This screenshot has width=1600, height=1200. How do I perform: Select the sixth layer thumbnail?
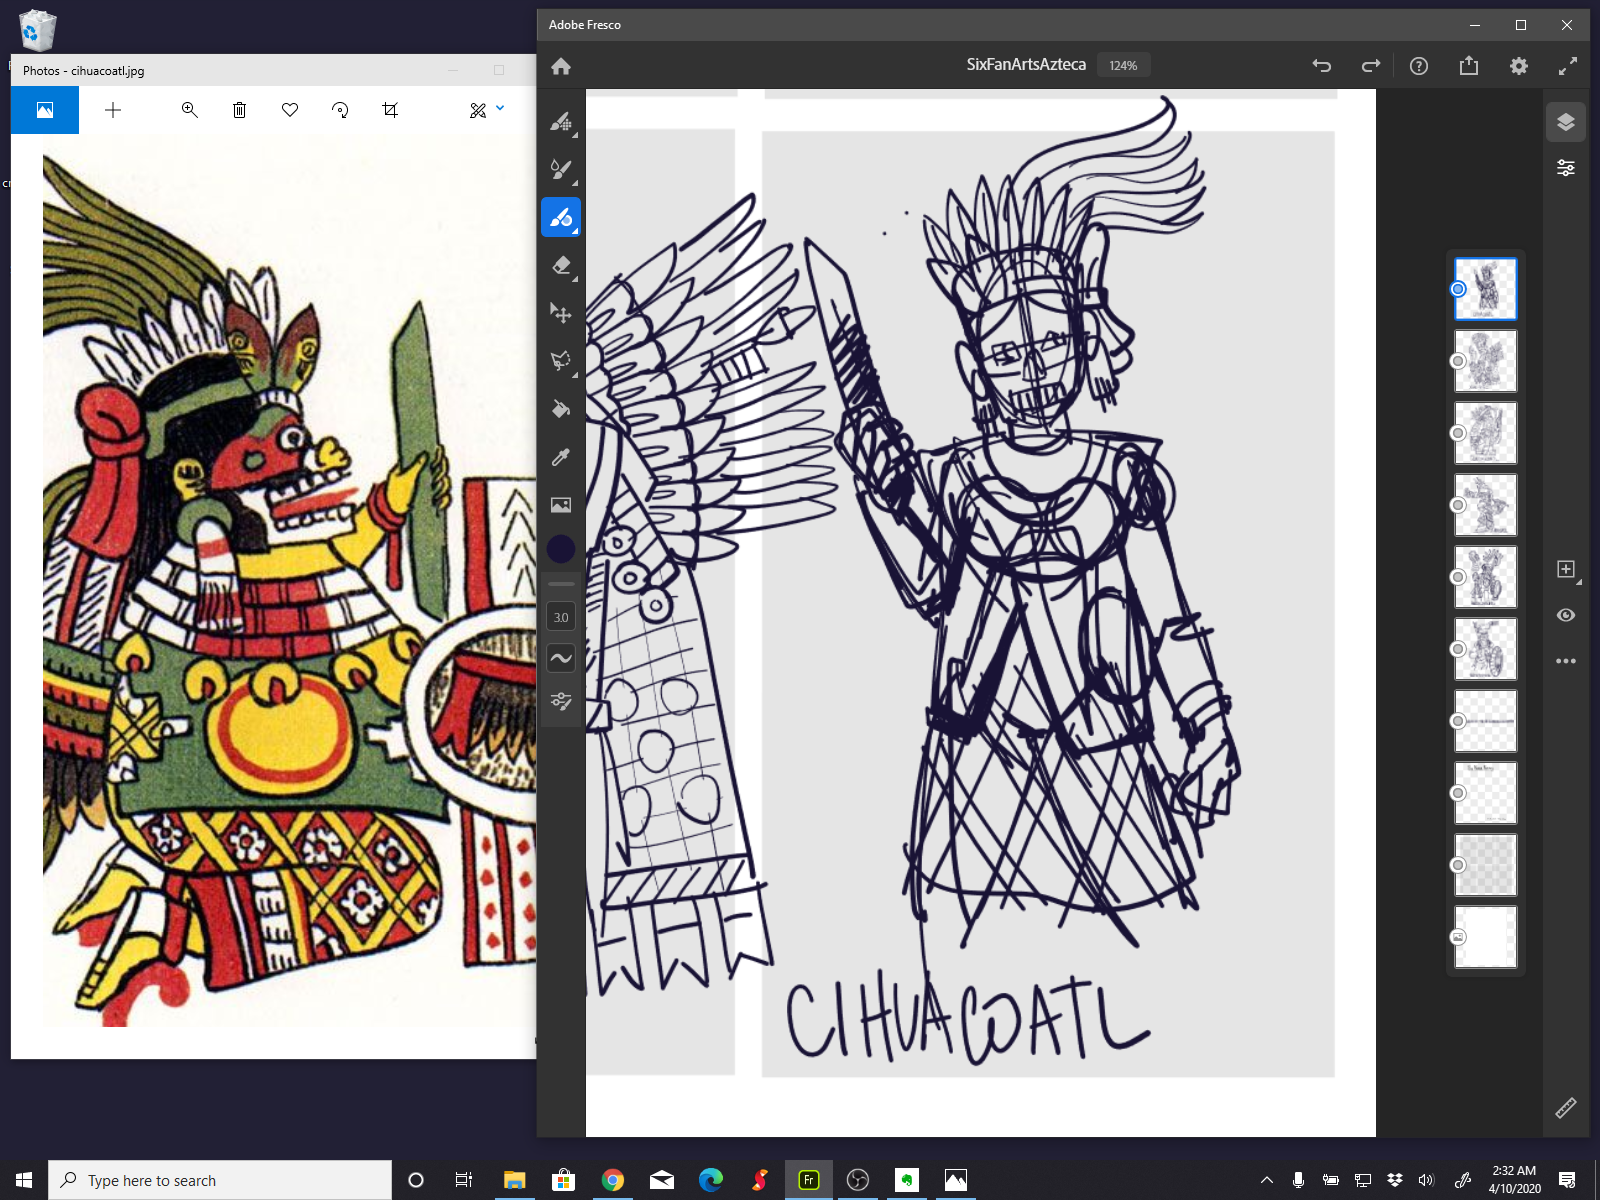click(1486, 649)
